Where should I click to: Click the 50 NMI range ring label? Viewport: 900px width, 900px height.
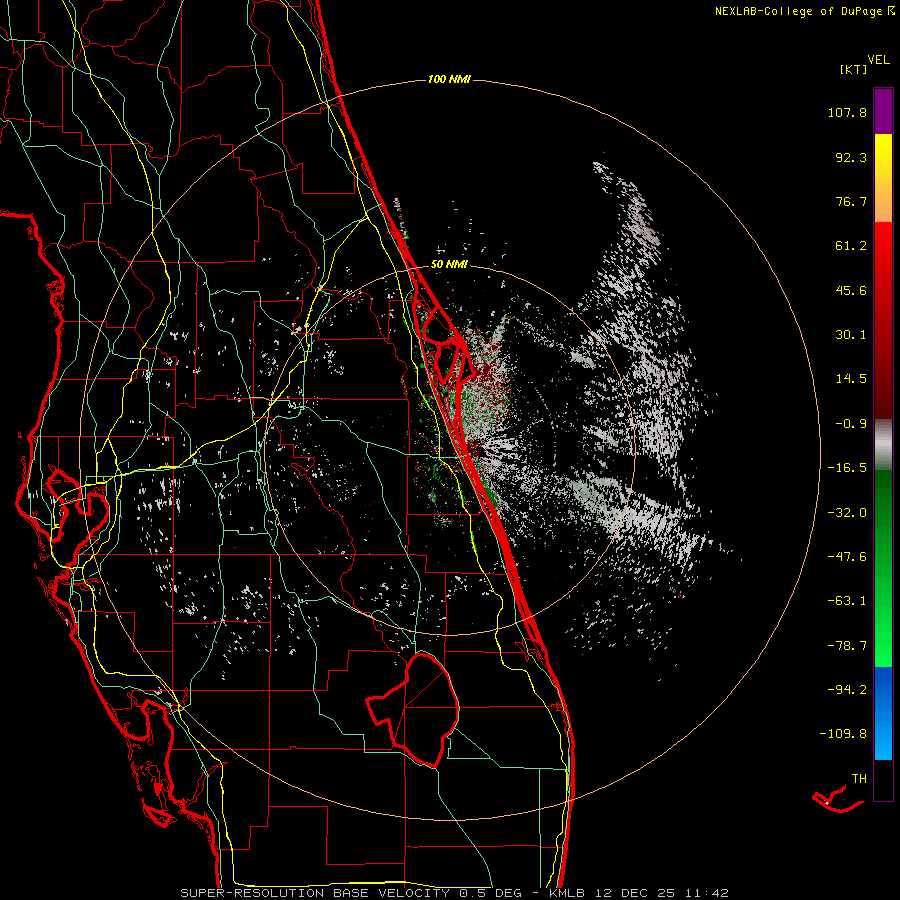(449, 265)
